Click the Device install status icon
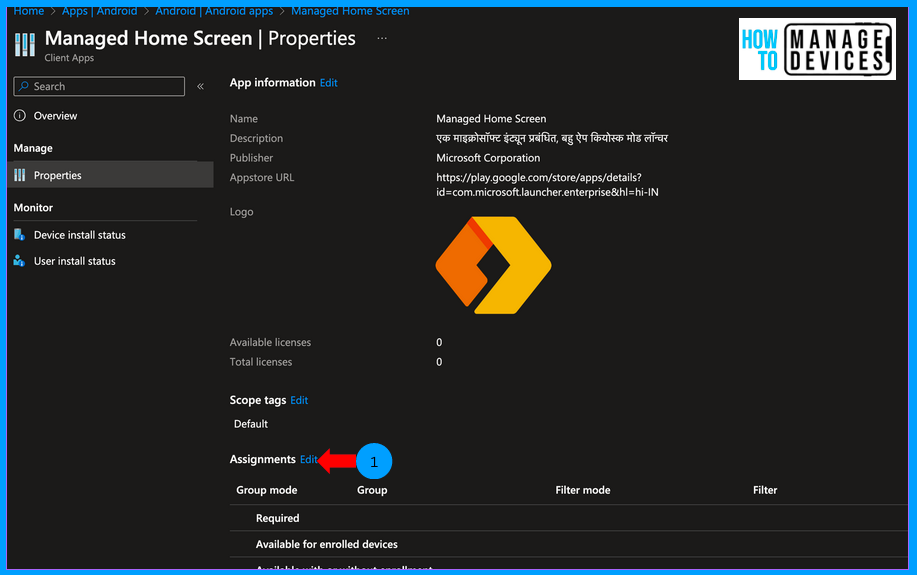The image size is (917, 575). 19,235
